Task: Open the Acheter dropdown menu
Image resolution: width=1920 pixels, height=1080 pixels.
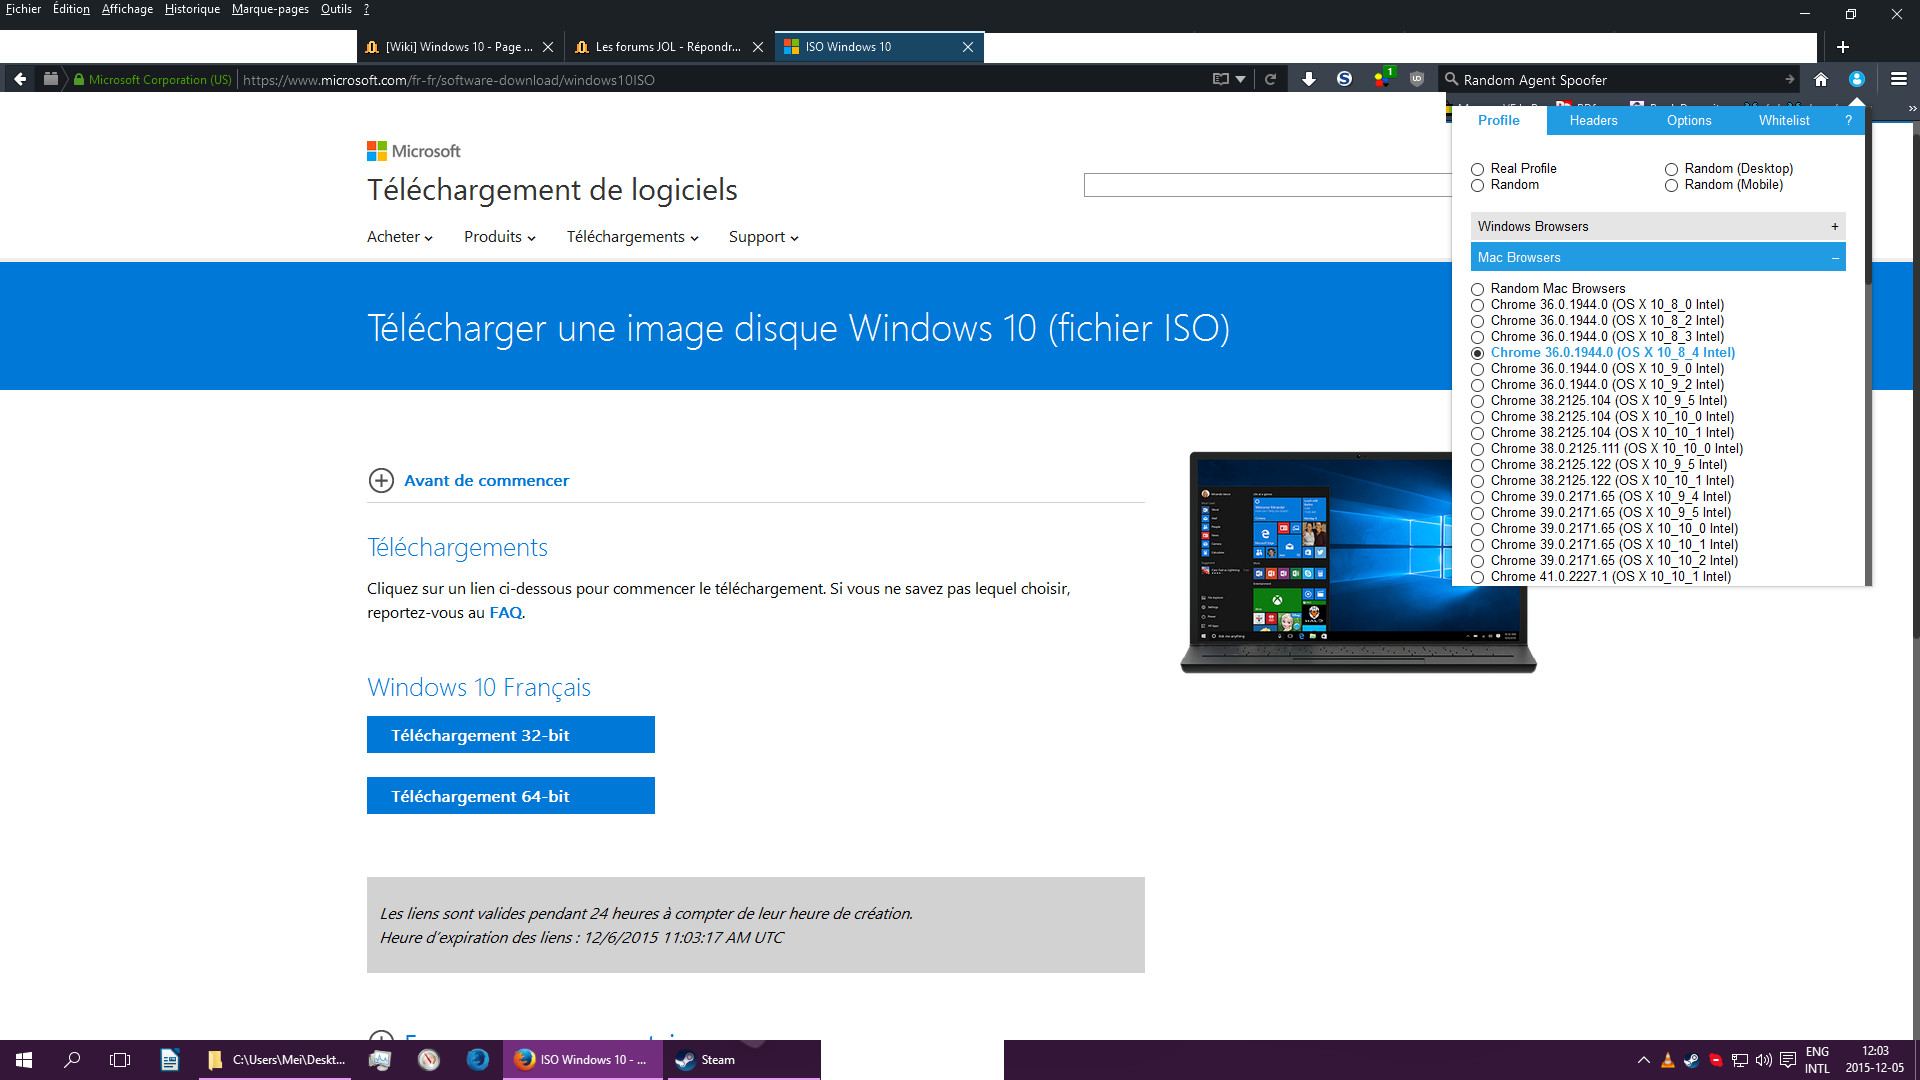Action: point(399,237)
